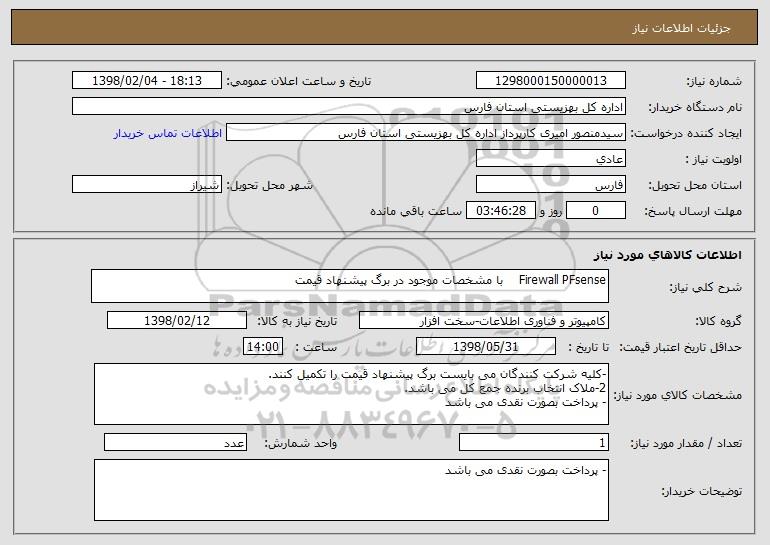Click the تاریخ نیاز به کالا field 1398/02/12

tap(177, 321)
